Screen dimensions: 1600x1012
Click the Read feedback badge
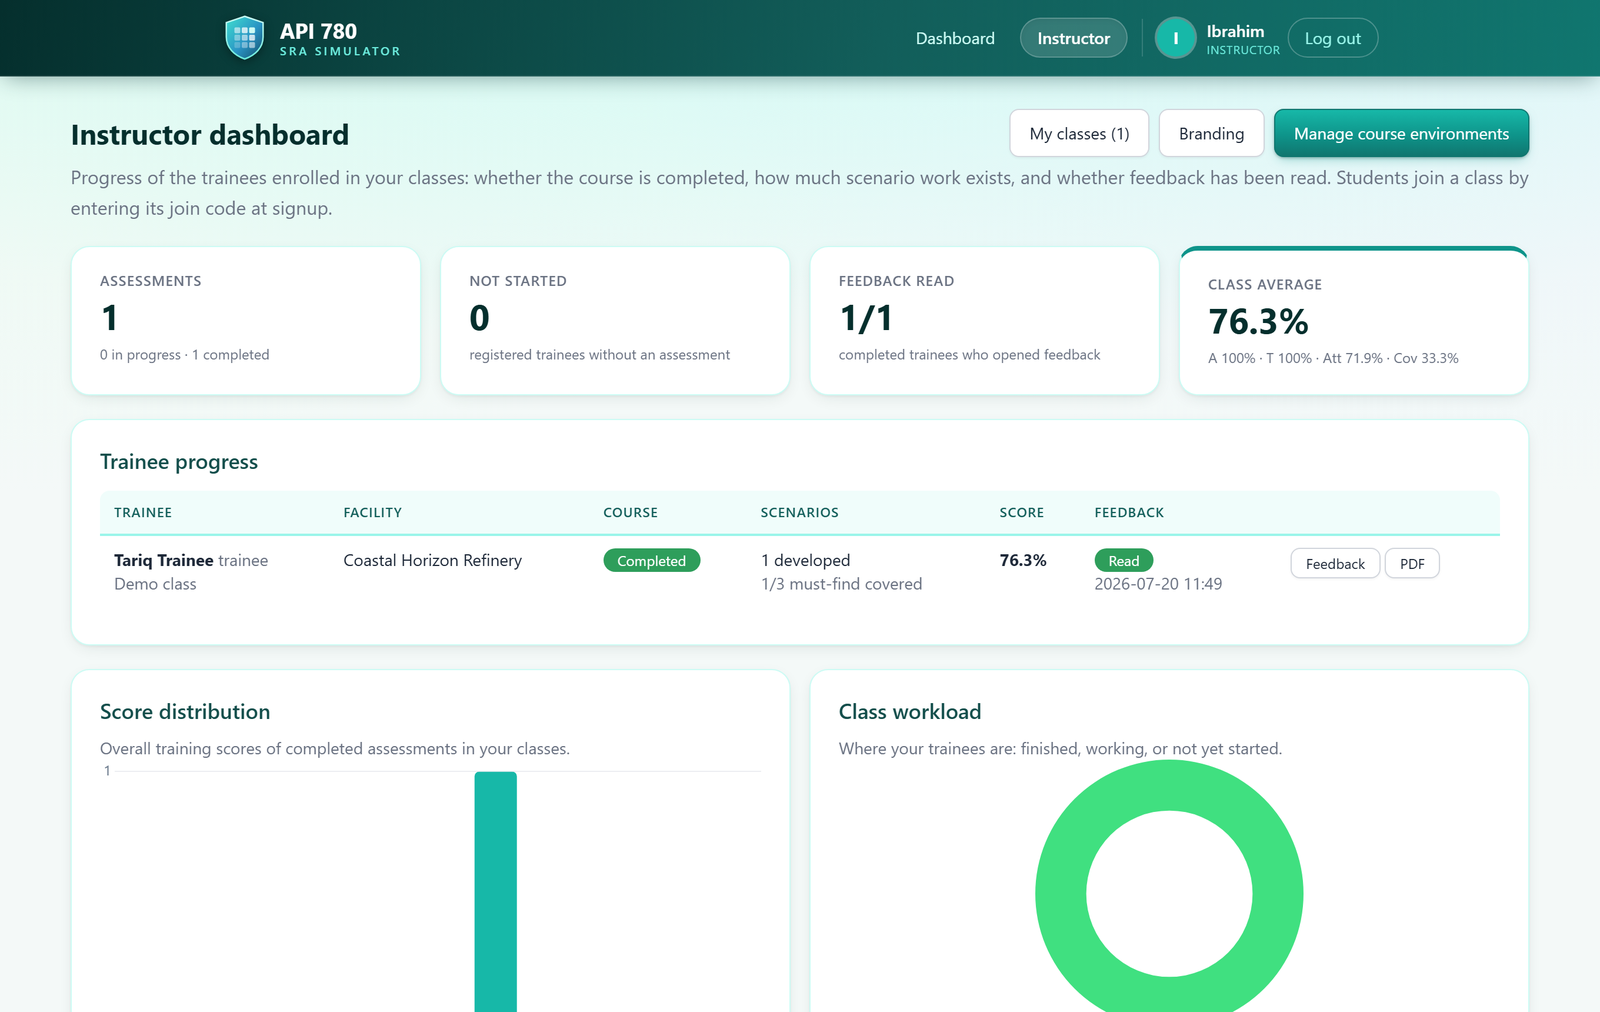(x=1124, y=561)
